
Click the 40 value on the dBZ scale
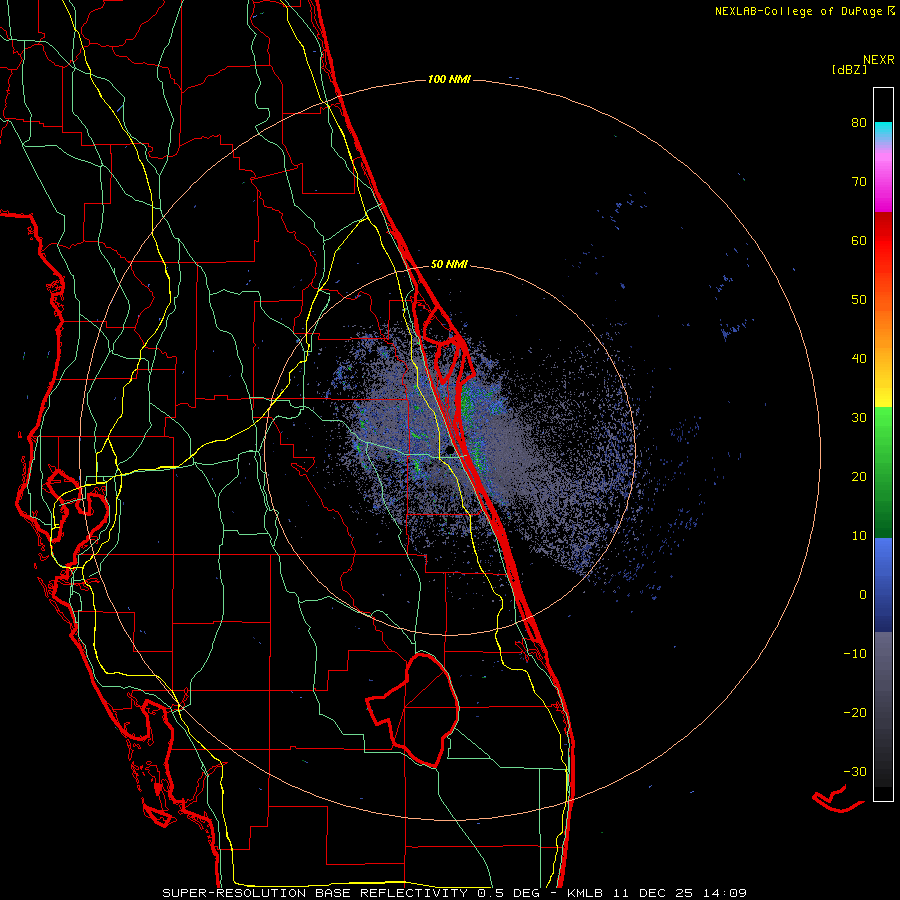[859, 359]
